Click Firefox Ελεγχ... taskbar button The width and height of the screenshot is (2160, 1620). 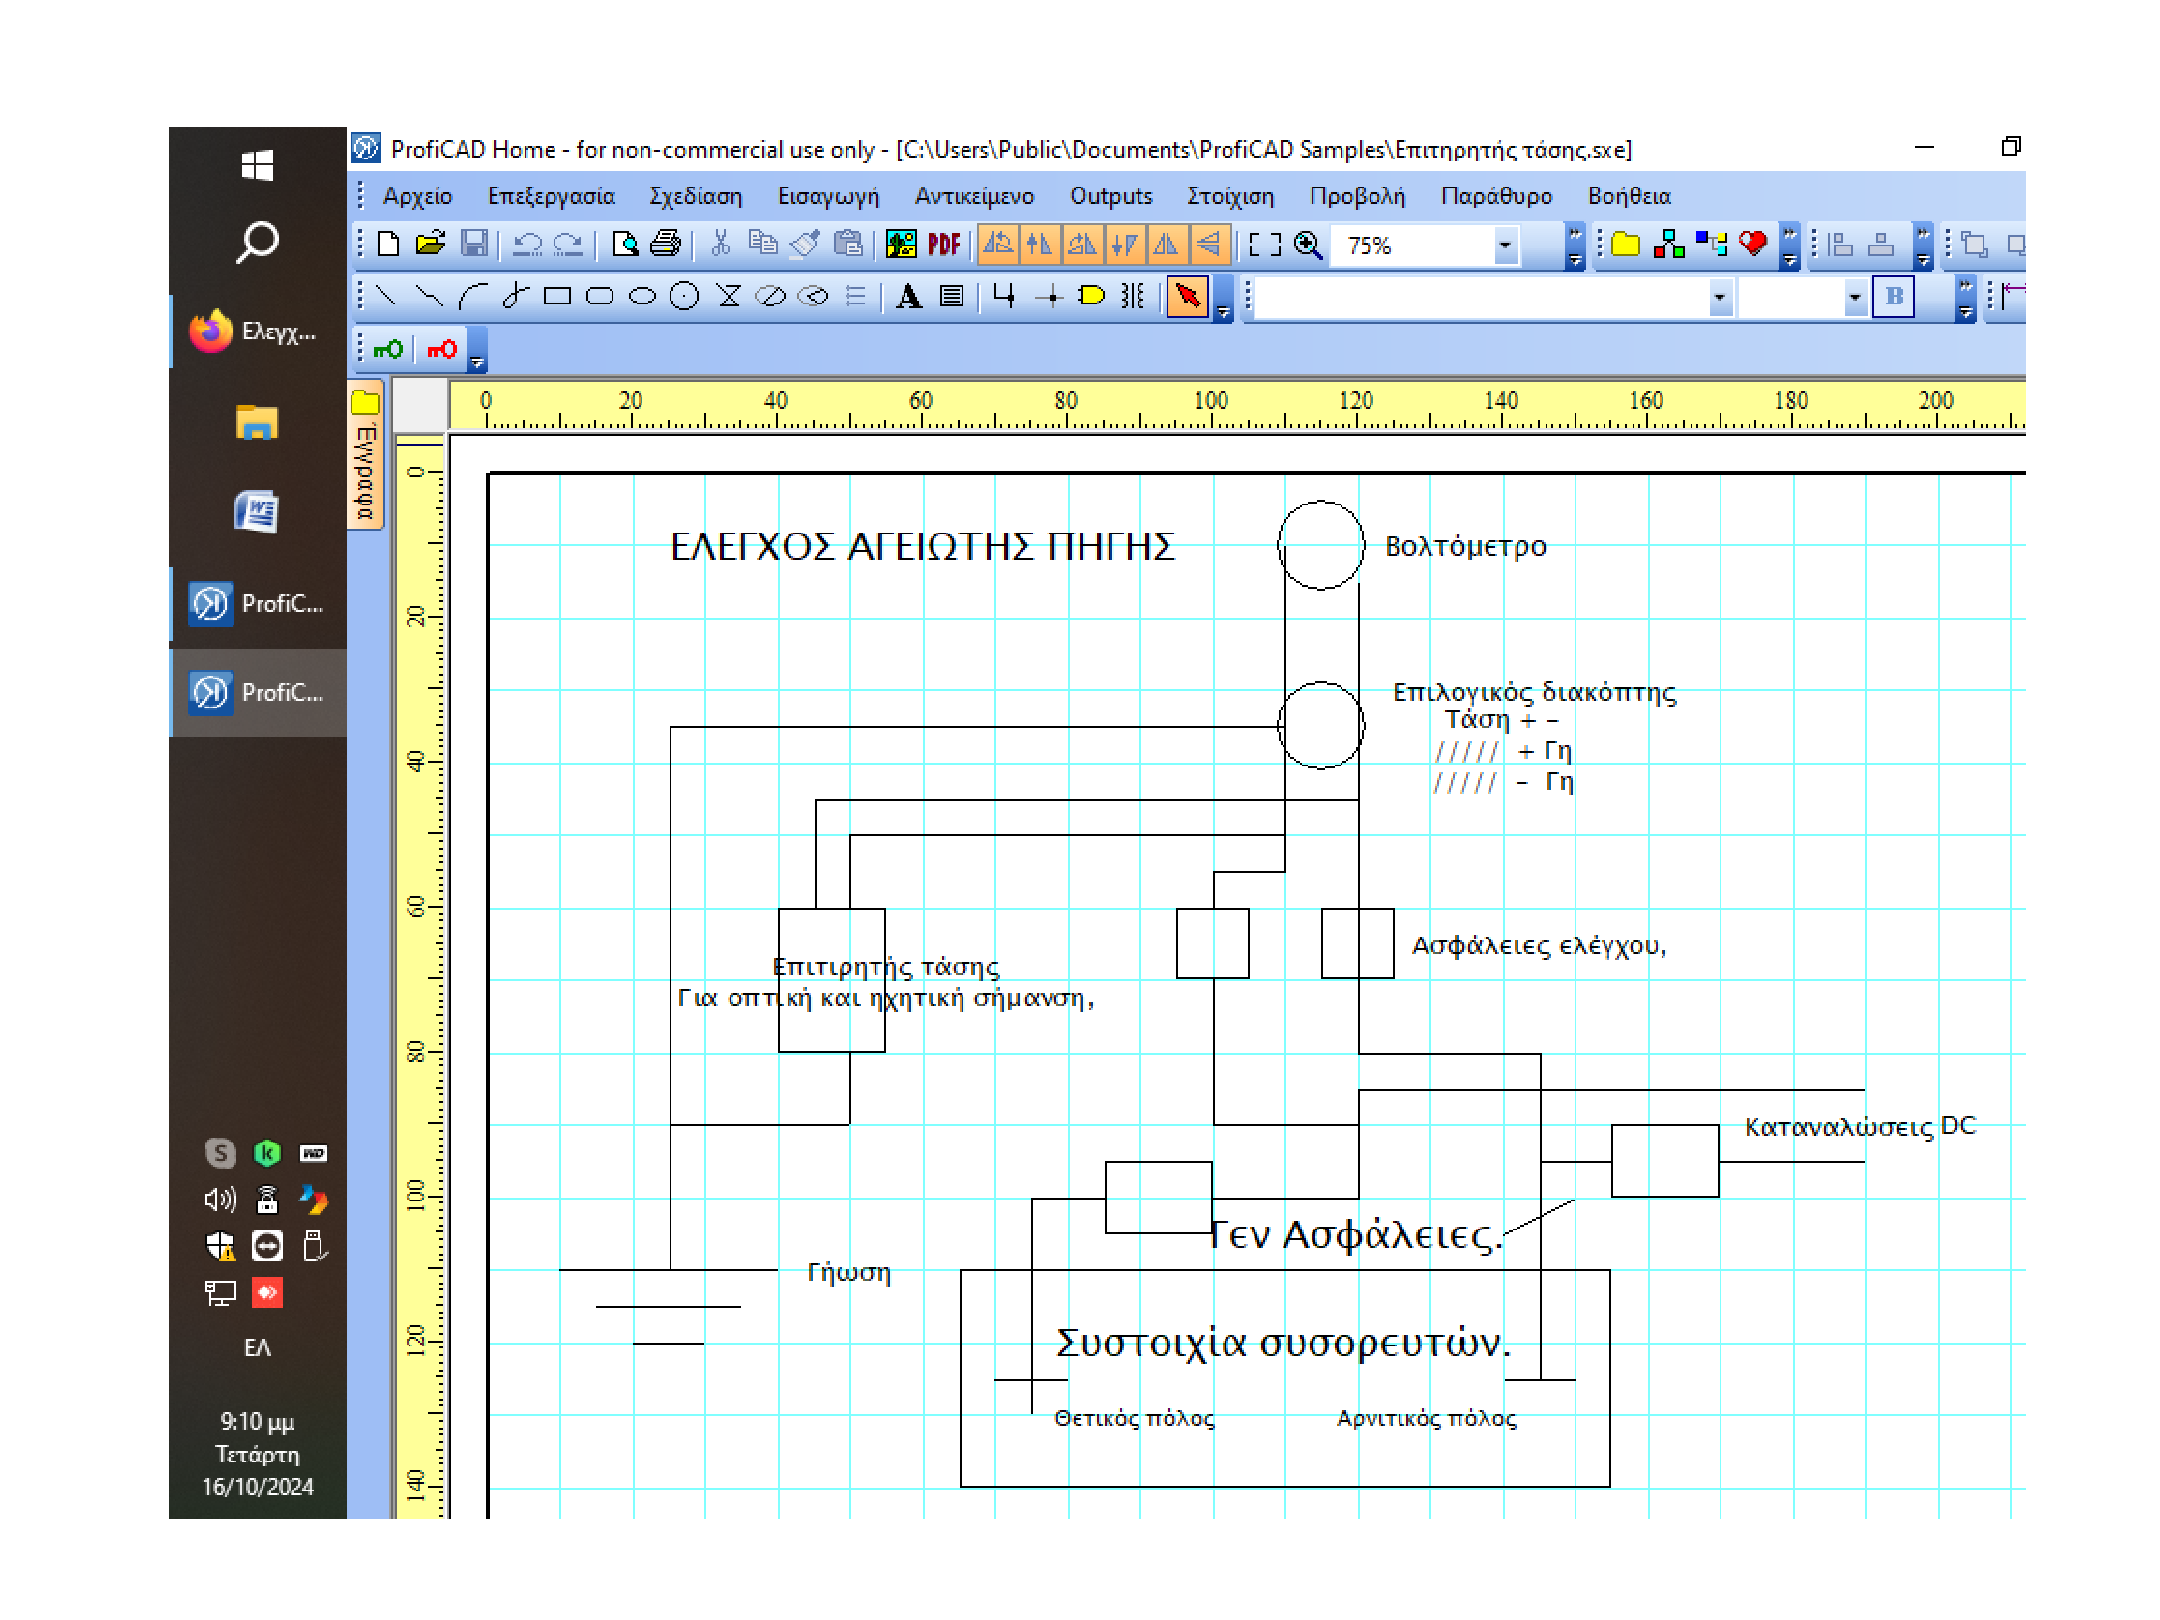257,331
